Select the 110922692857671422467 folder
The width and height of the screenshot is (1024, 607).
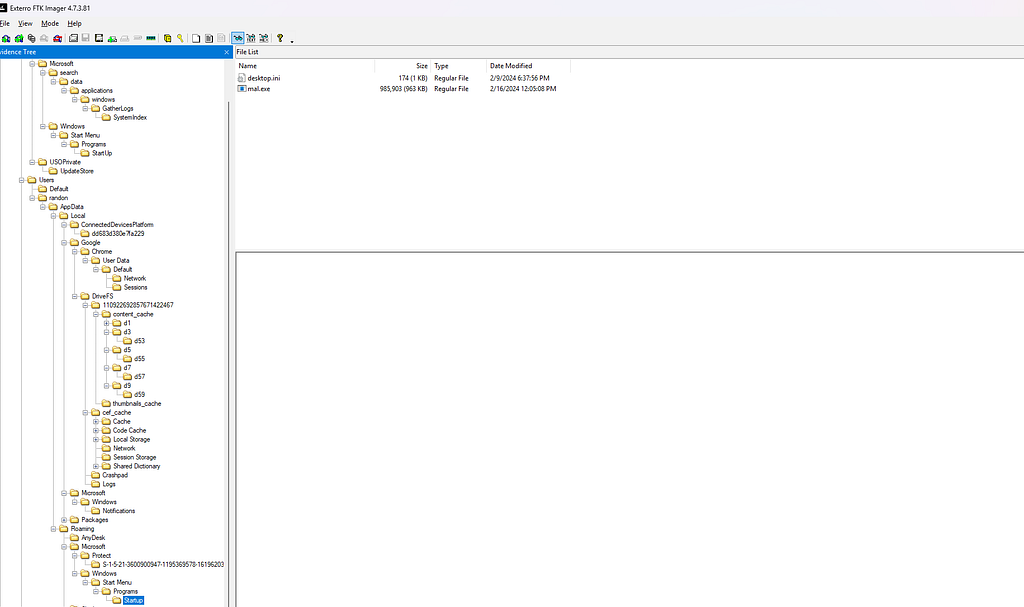(x=138, y=305)
